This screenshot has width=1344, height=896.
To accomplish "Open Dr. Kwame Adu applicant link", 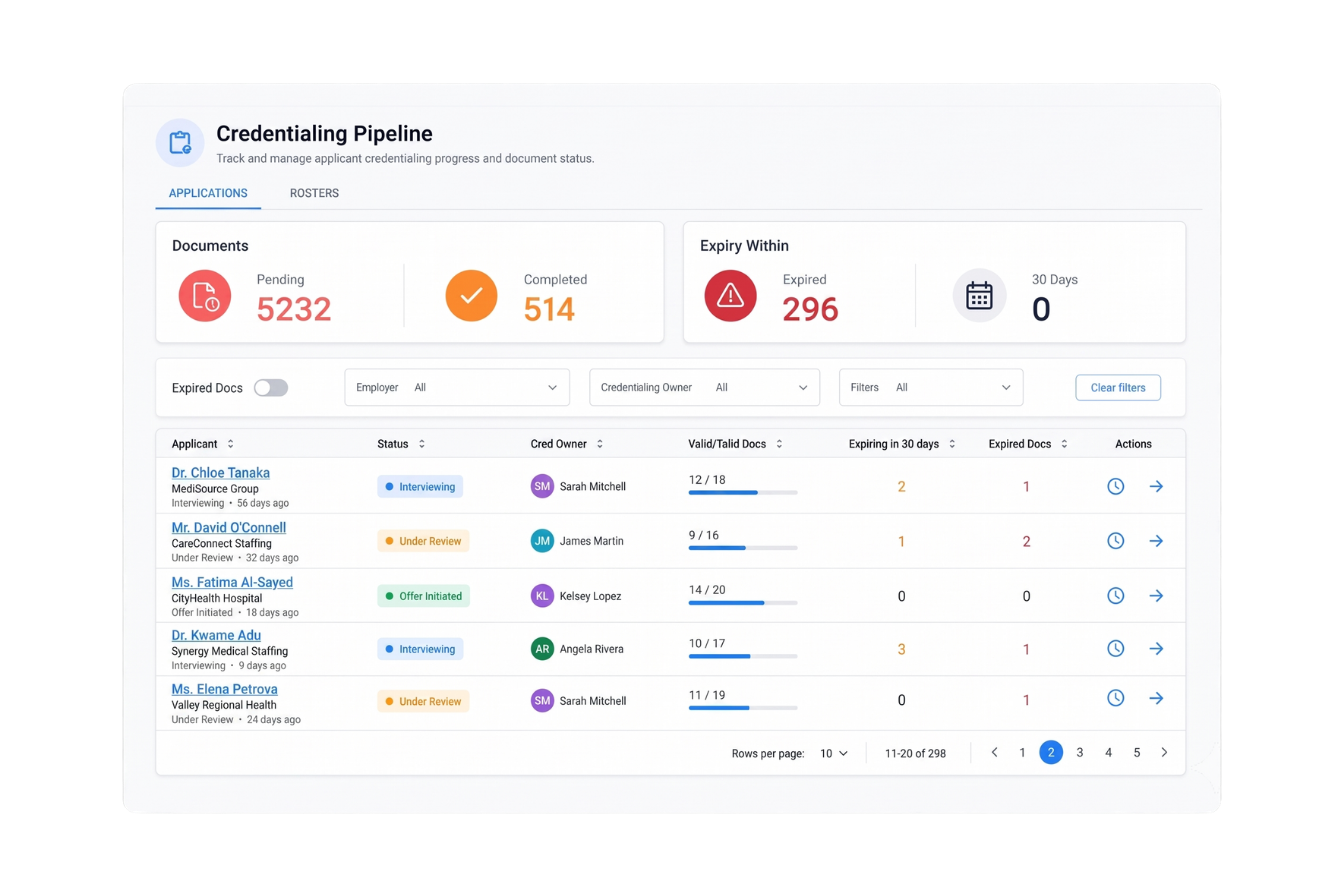I will click(x=216, y=635).
